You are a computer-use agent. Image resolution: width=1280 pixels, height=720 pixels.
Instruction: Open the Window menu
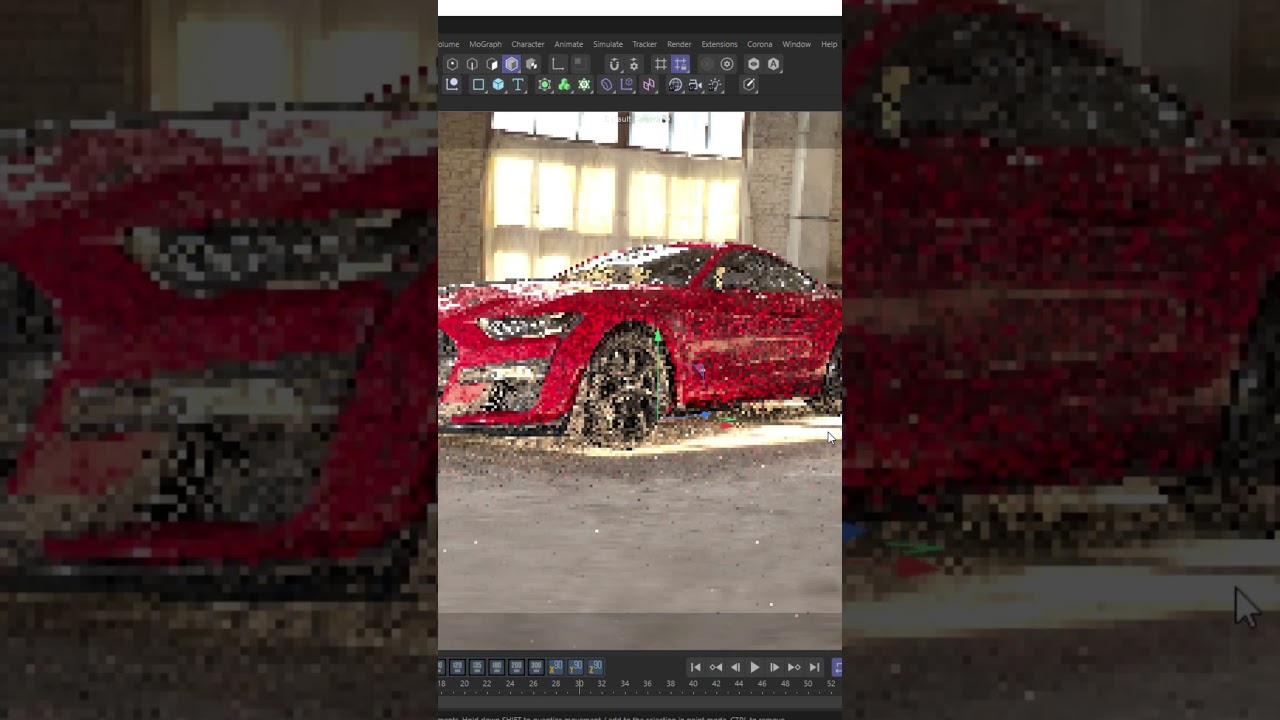click(x=797, y=44)
